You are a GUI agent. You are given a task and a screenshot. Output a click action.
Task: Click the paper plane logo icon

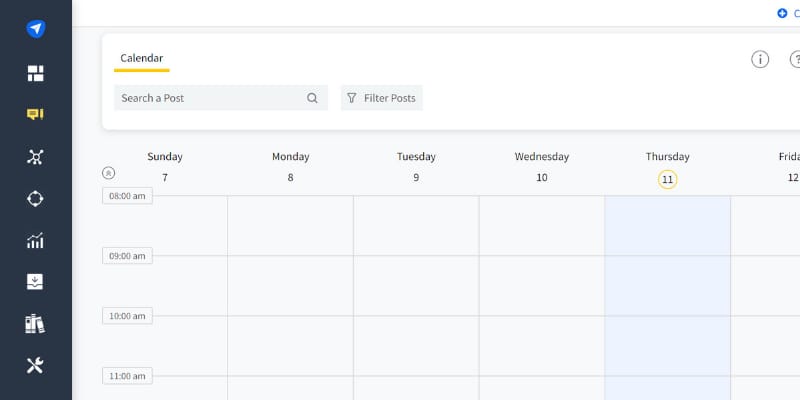coord(35,29)
